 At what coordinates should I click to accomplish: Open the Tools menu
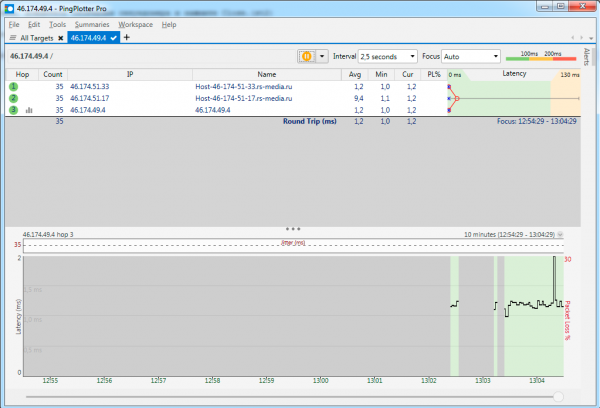[x=57, y=24]
